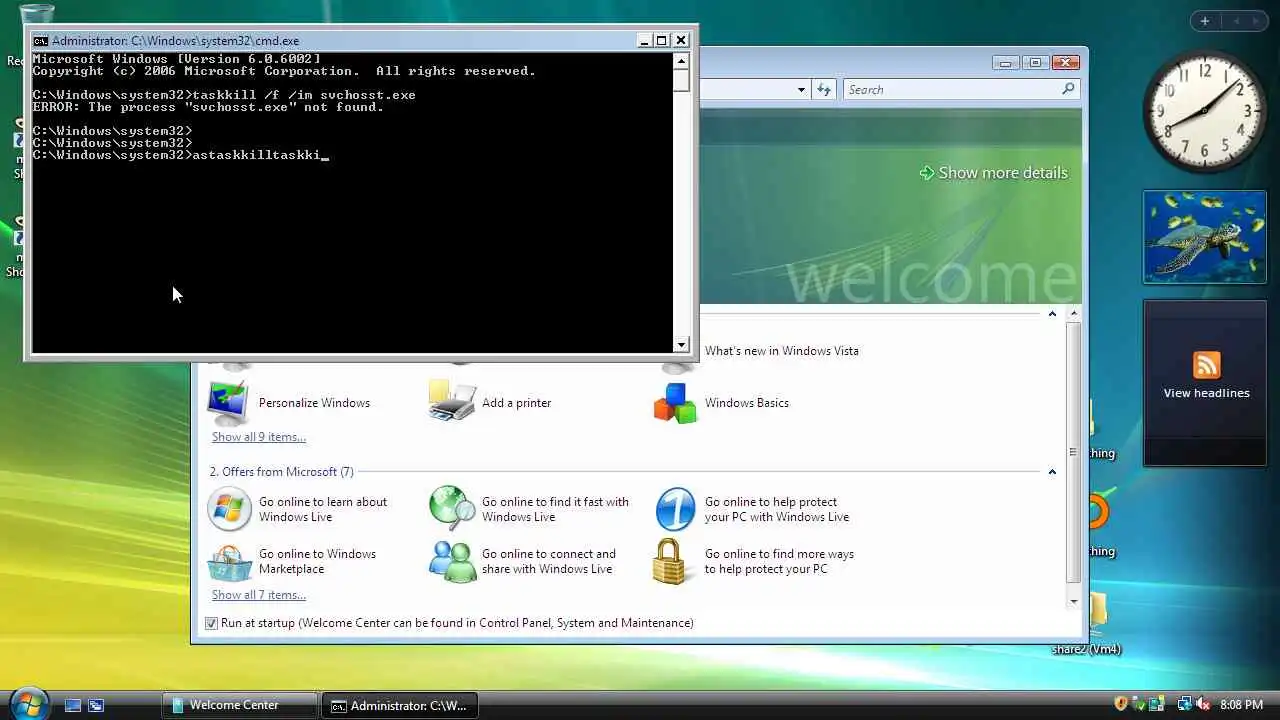
Task: Open Go online to help protect your PC
Action: coord(752,510)
